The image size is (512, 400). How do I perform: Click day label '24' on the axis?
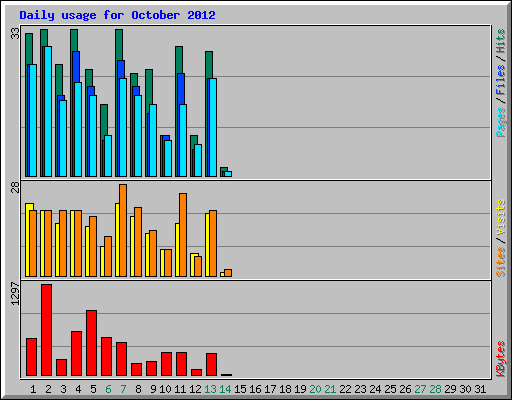pos(375,389)
